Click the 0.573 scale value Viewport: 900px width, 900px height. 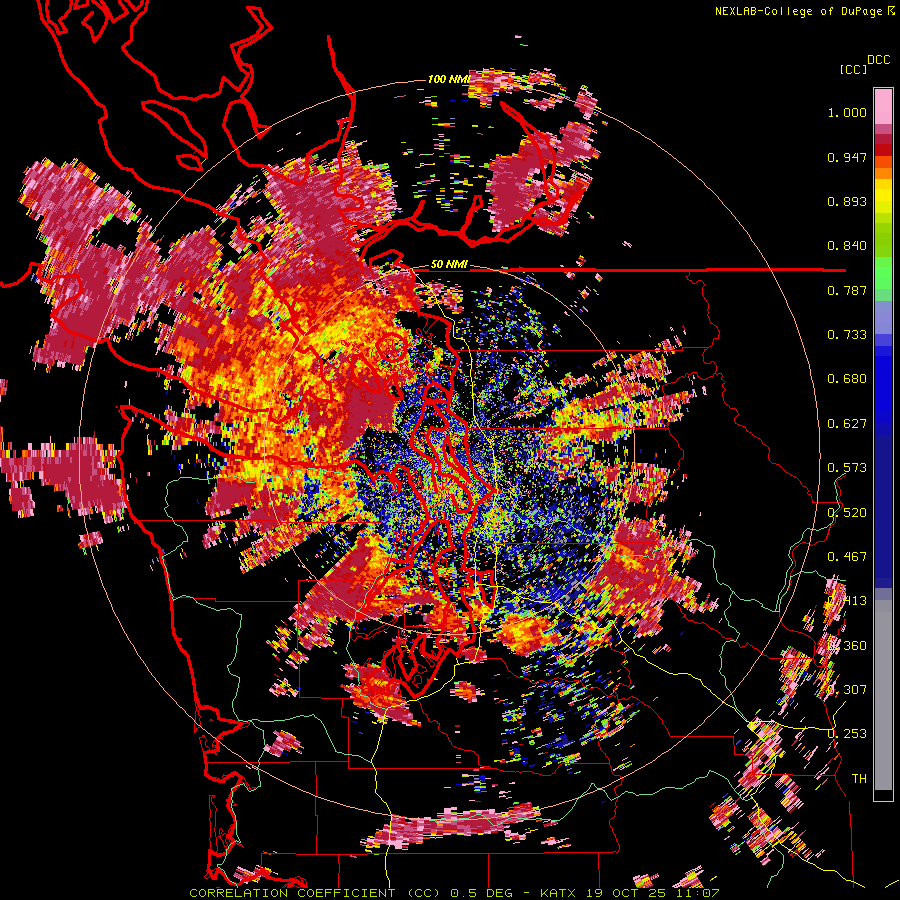point(847,468)
